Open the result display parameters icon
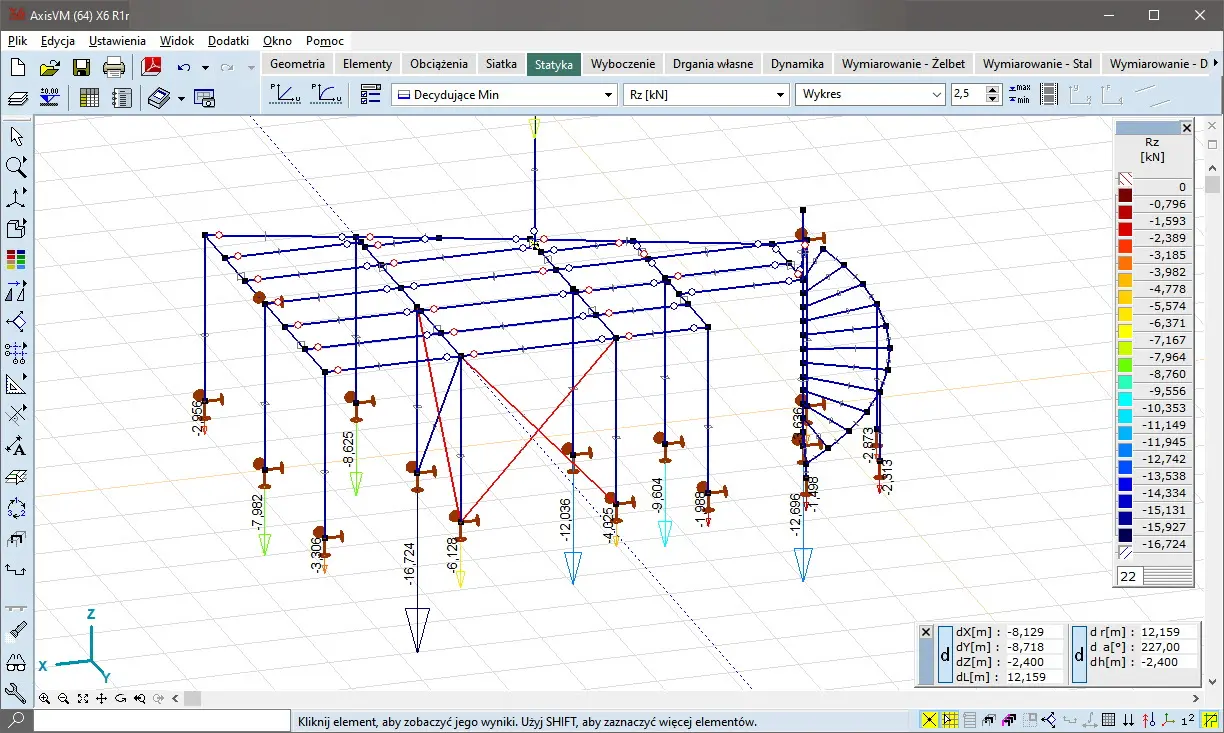 tap(371, 94)
